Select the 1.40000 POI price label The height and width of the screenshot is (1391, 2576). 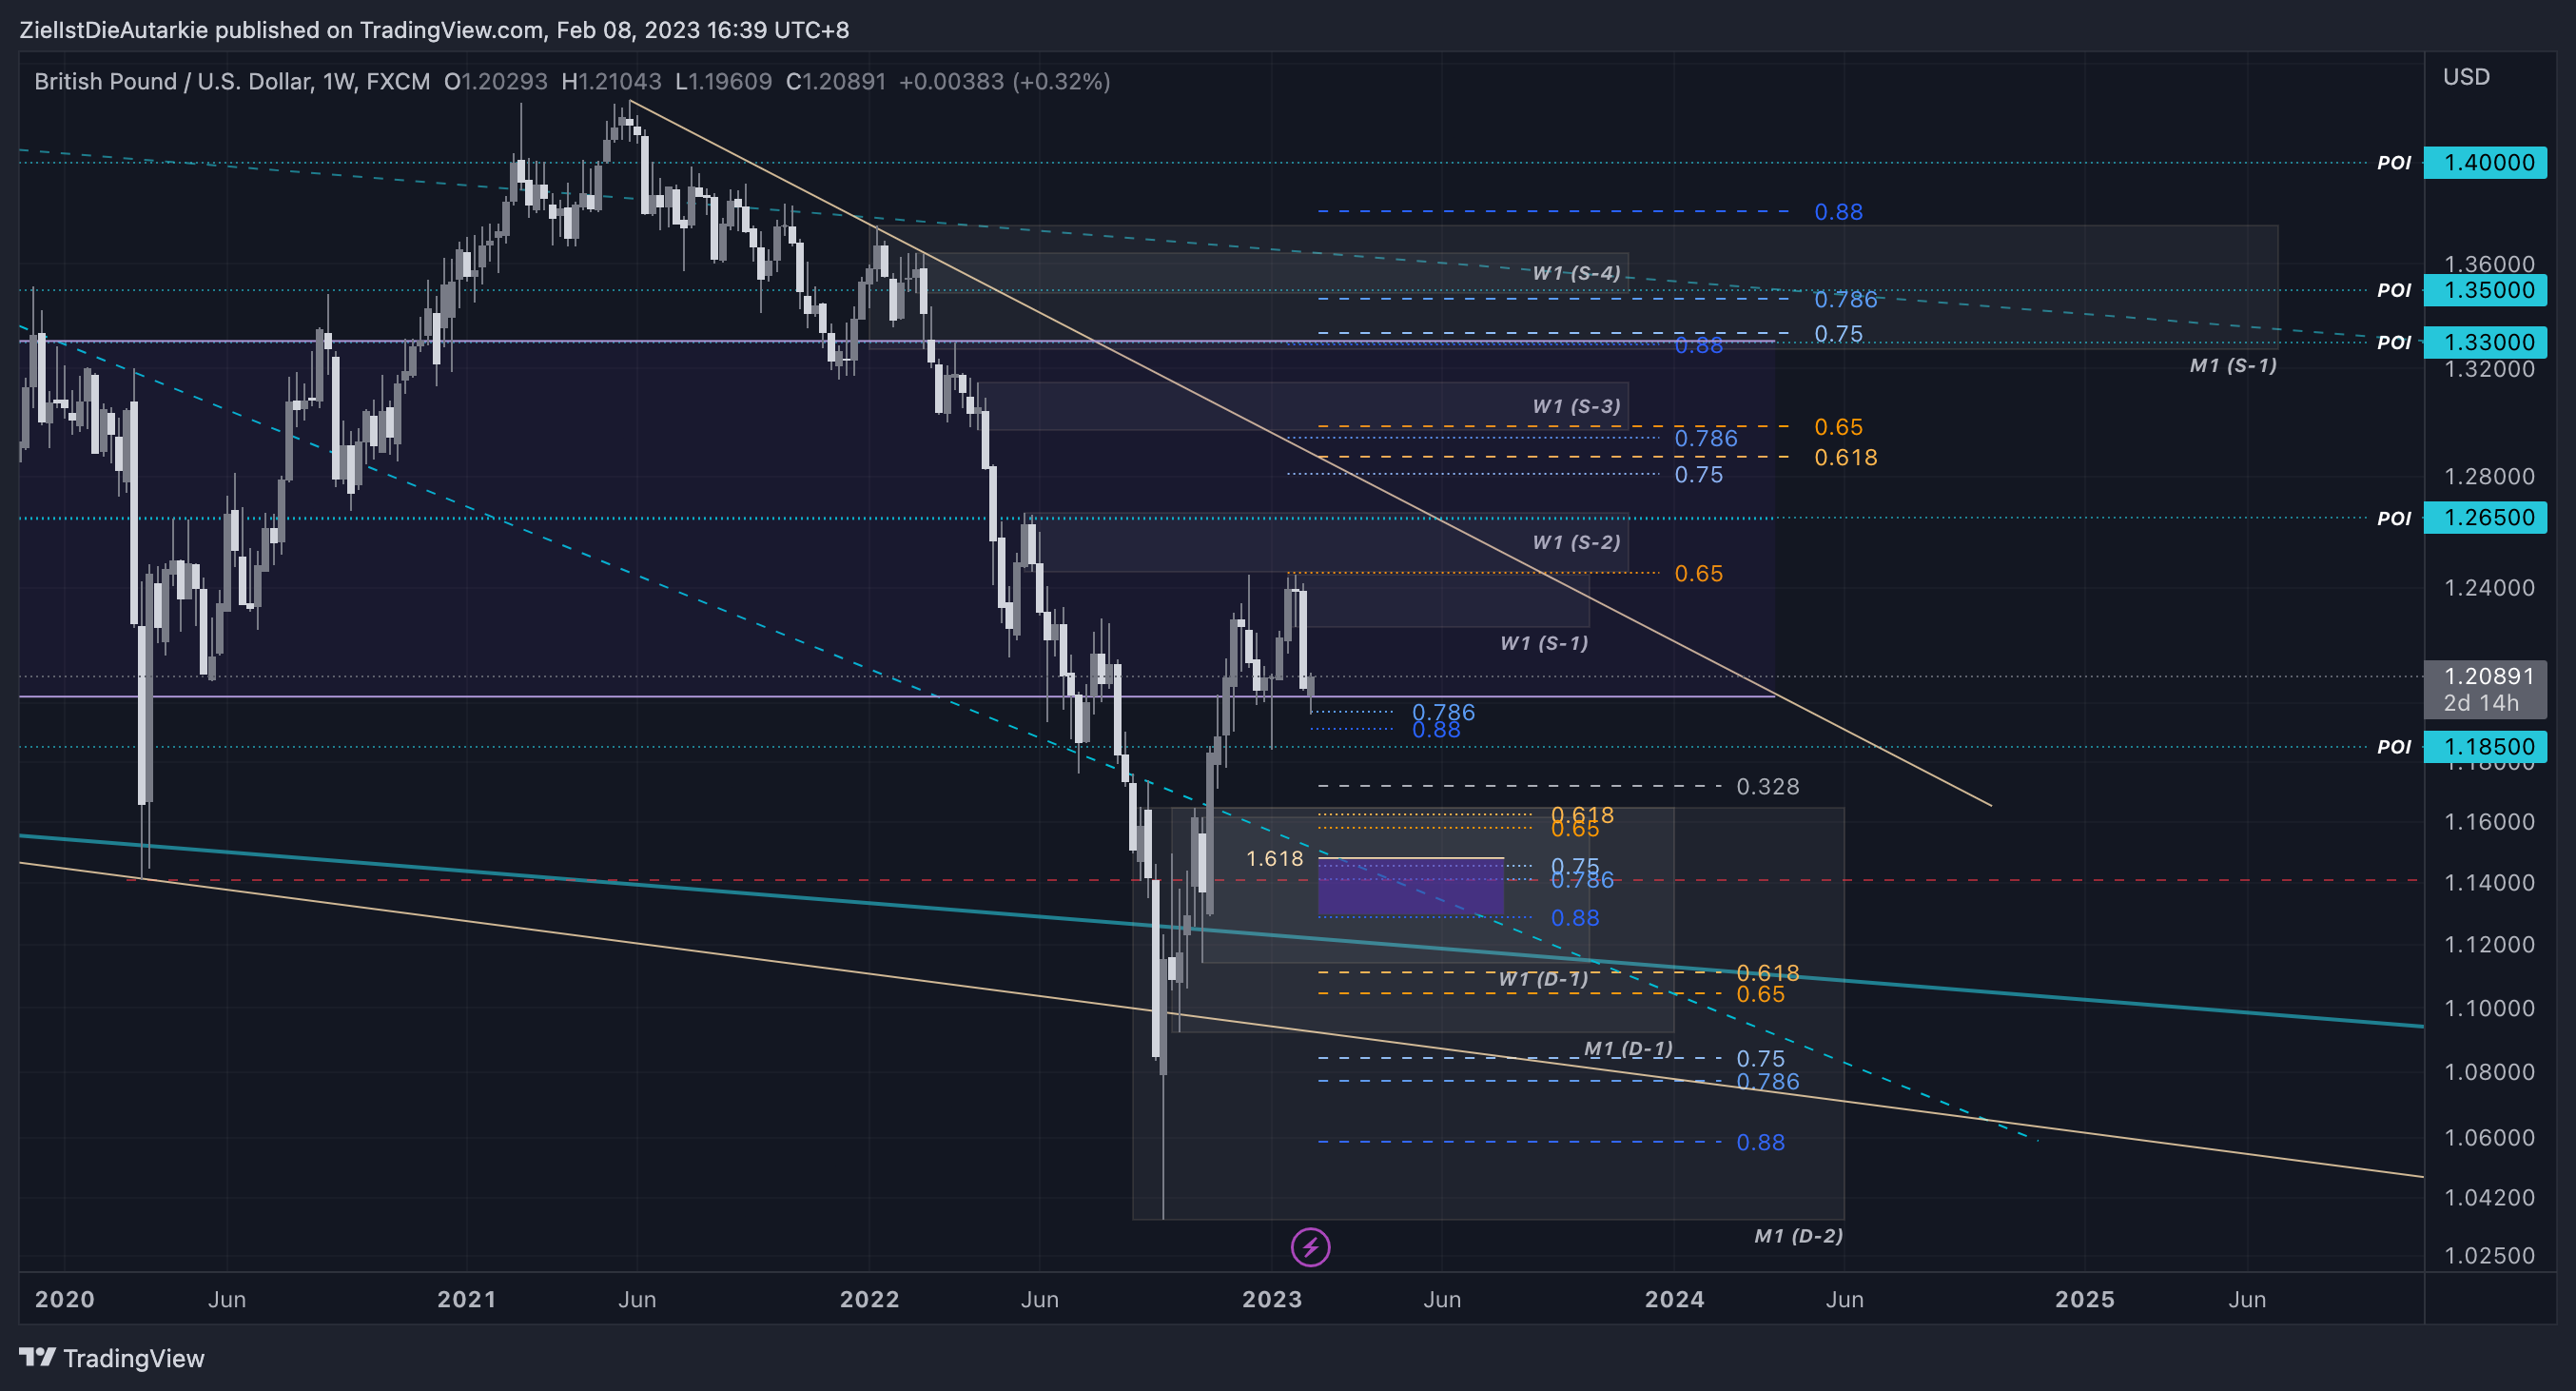2485,162
